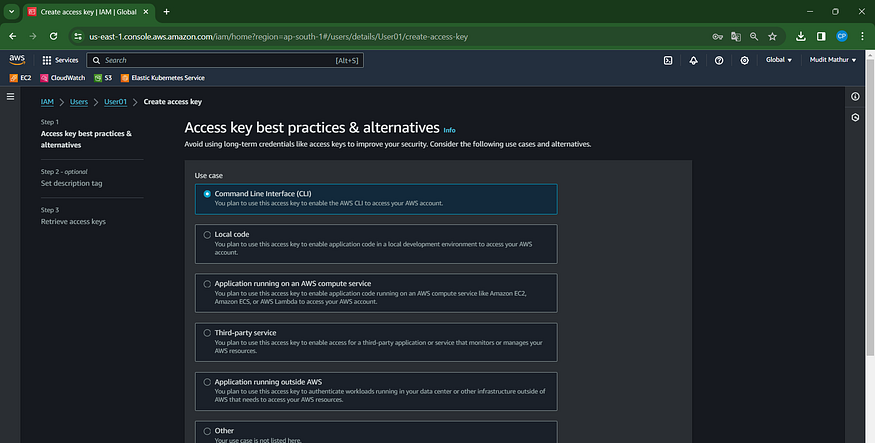Image resolution: width=875 pixels, height=443 pixels.
Task: Open the Chrome profile avatar
Action: coord(842,36)
